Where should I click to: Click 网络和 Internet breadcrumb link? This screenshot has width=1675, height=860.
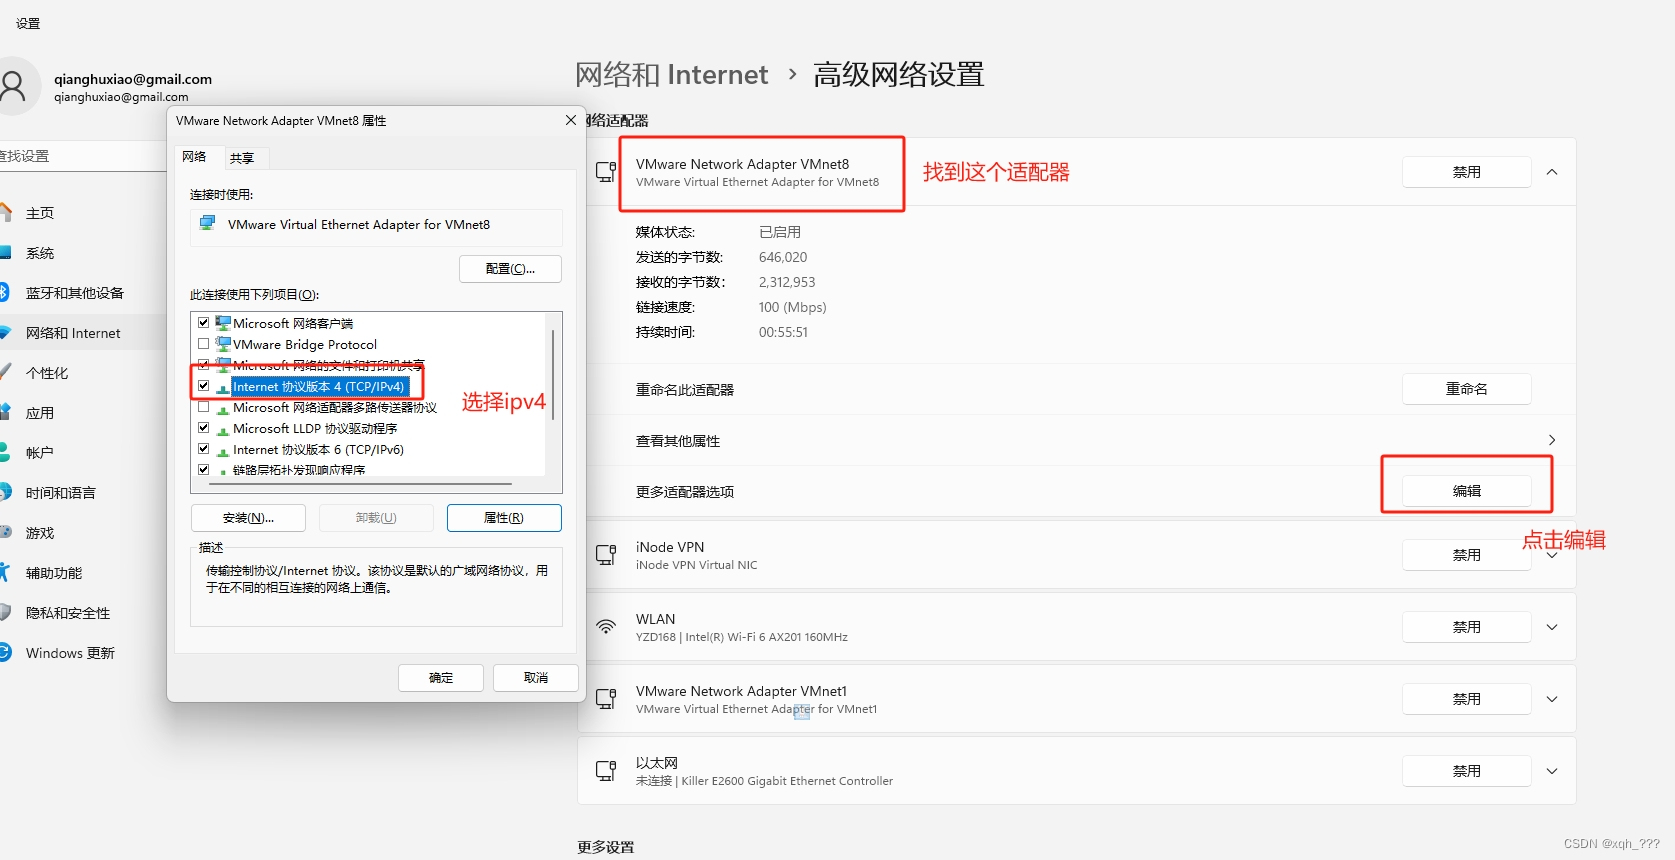pyautogui.click(x=671, y=75)
